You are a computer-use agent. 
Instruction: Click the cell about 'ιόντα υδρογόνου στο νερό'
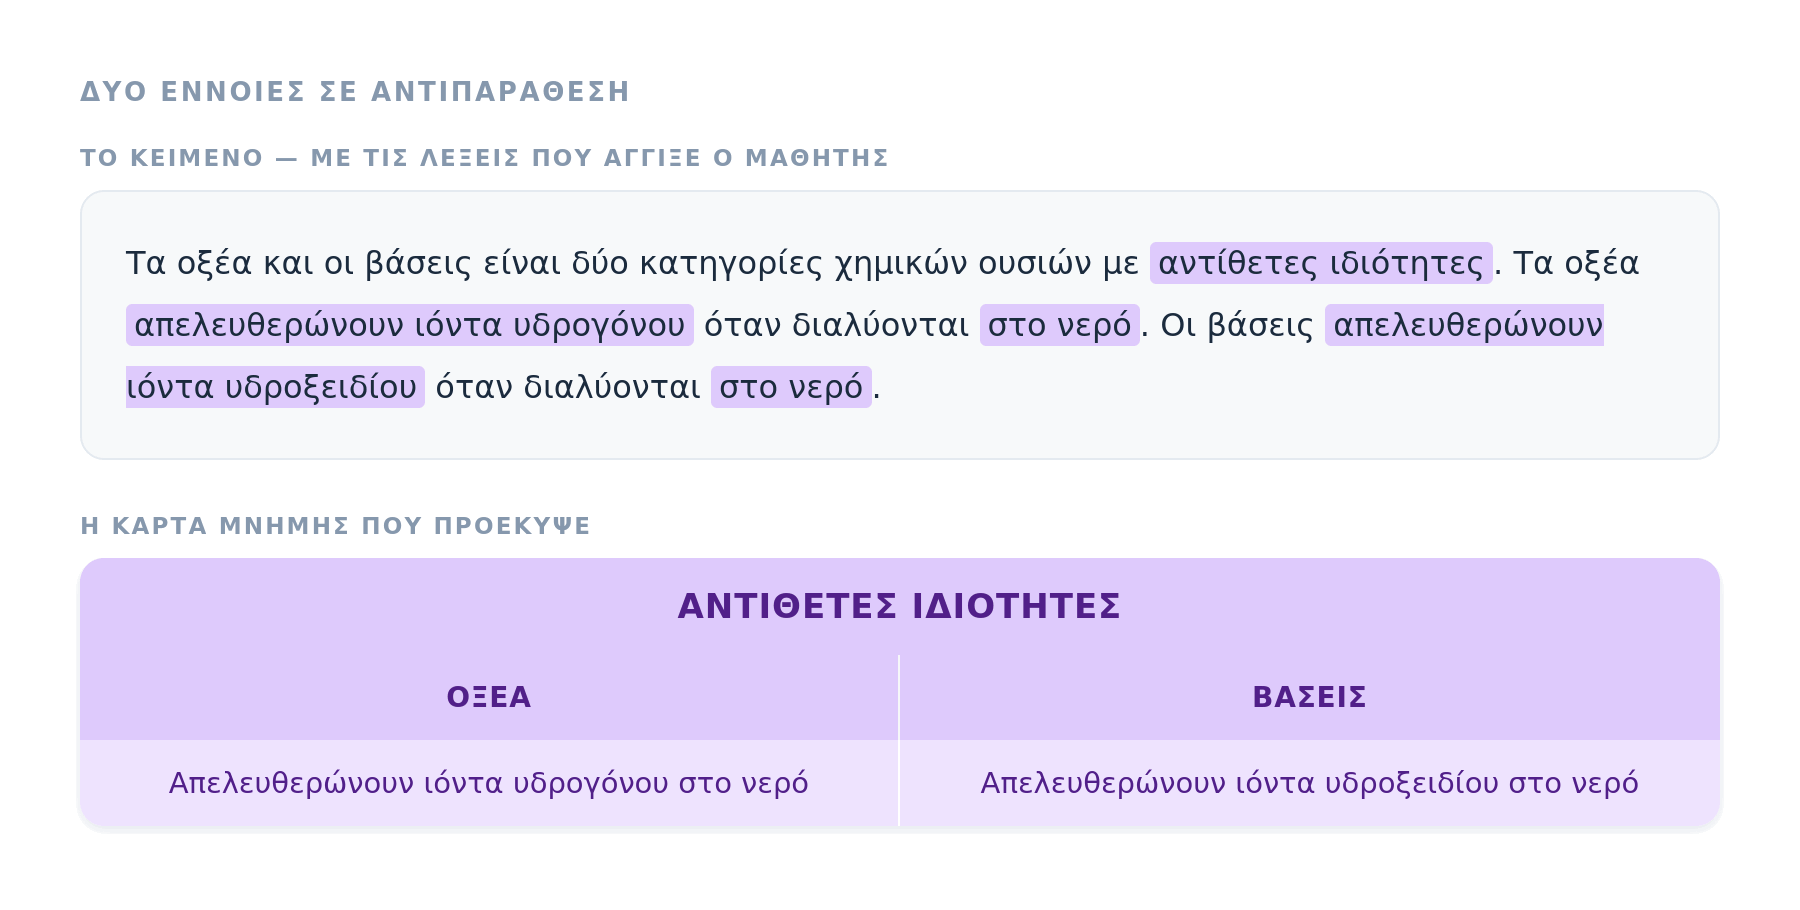point(489,783)
